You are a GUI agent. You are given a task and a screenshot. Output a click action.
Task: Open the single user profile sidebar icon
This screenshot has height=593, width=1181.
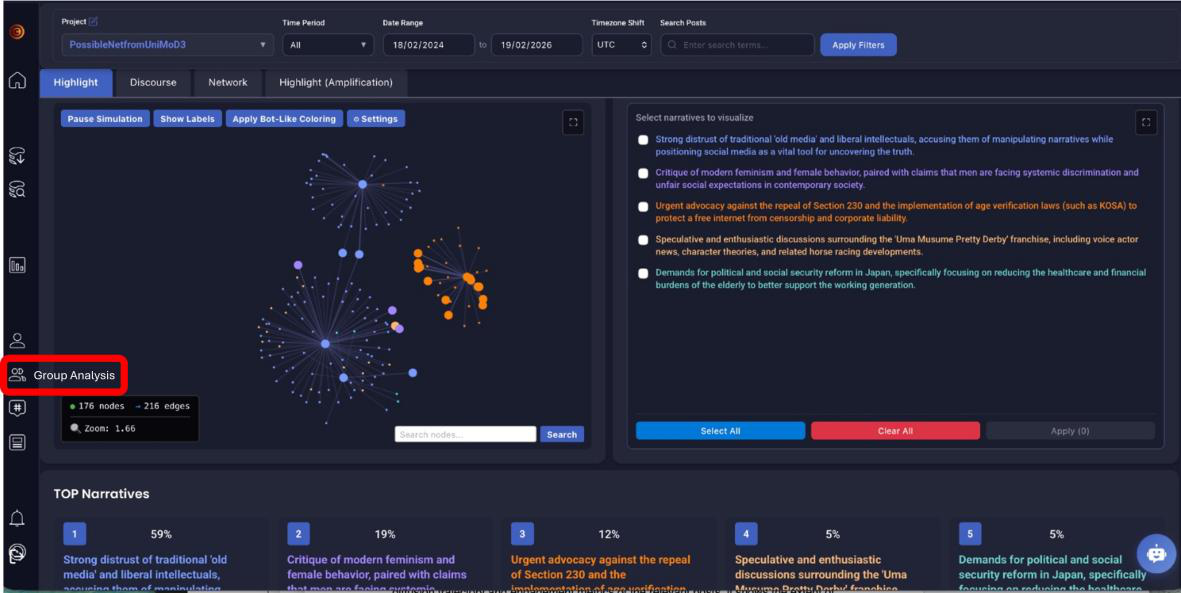click(x=17, y=341)
